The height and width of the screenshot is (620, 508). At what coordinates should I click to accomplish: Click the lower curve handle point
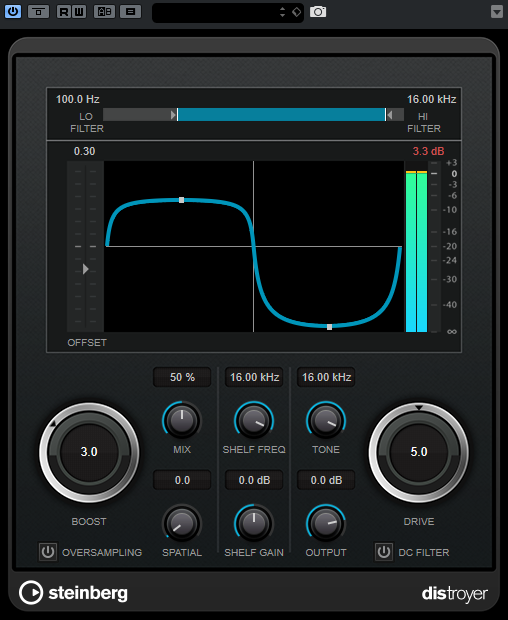coord(329,327)
